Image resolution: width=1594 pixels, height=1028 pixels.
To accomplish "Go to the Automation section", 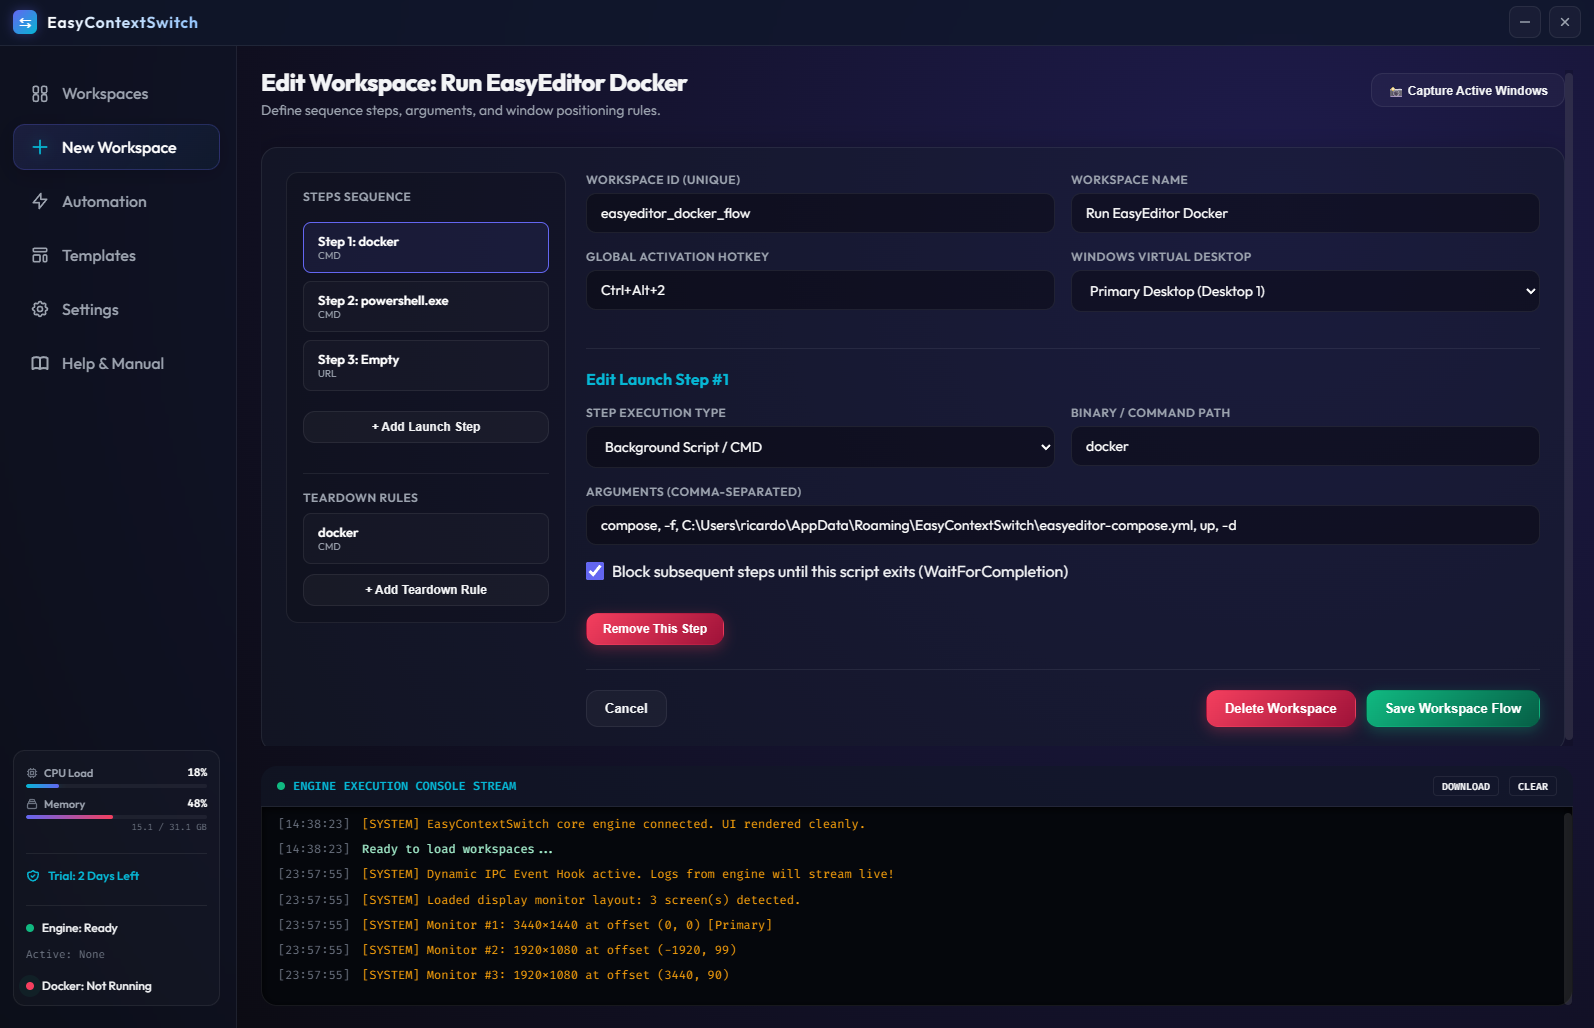I will click(x=116, y=201).
